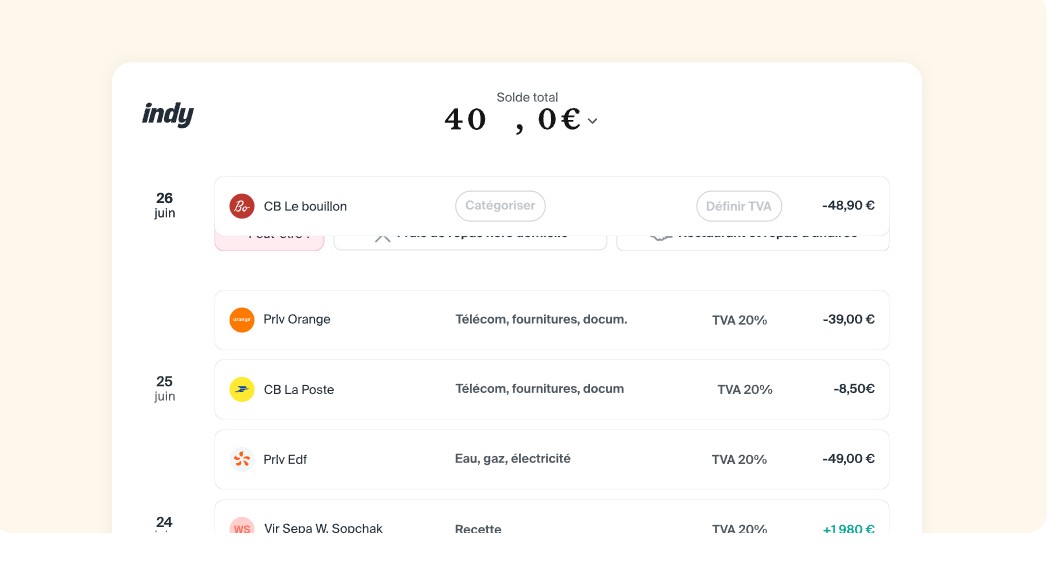Click the Orange merchant logo
The image size is (1052, 581).
(242, 320)
